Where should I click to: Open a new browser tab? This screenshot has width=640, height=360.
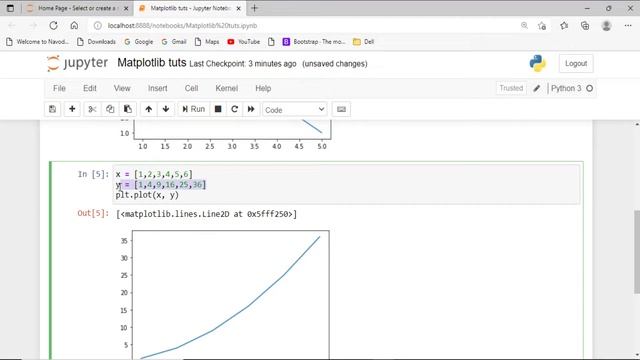point(254,8)
